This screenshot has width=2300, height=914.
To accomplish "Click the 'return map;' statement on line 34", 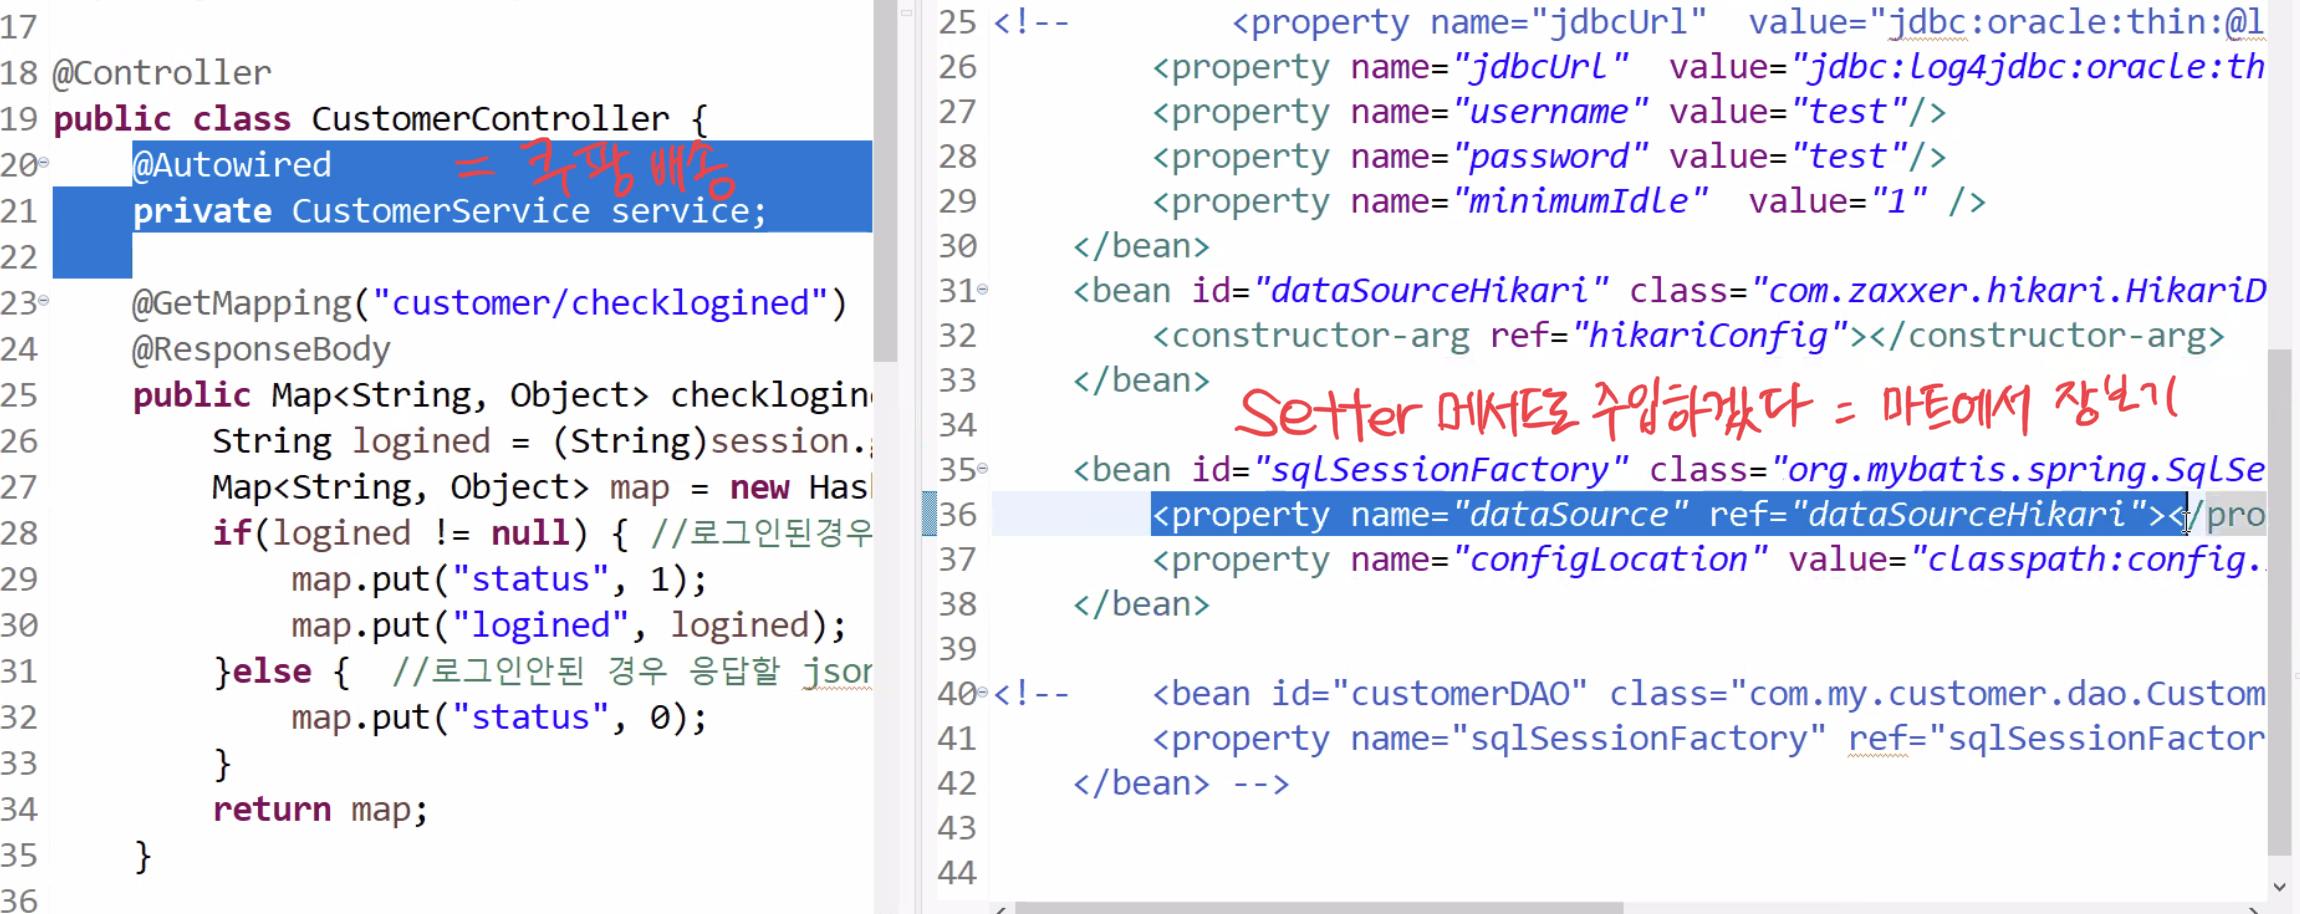I will click(321, 809).
